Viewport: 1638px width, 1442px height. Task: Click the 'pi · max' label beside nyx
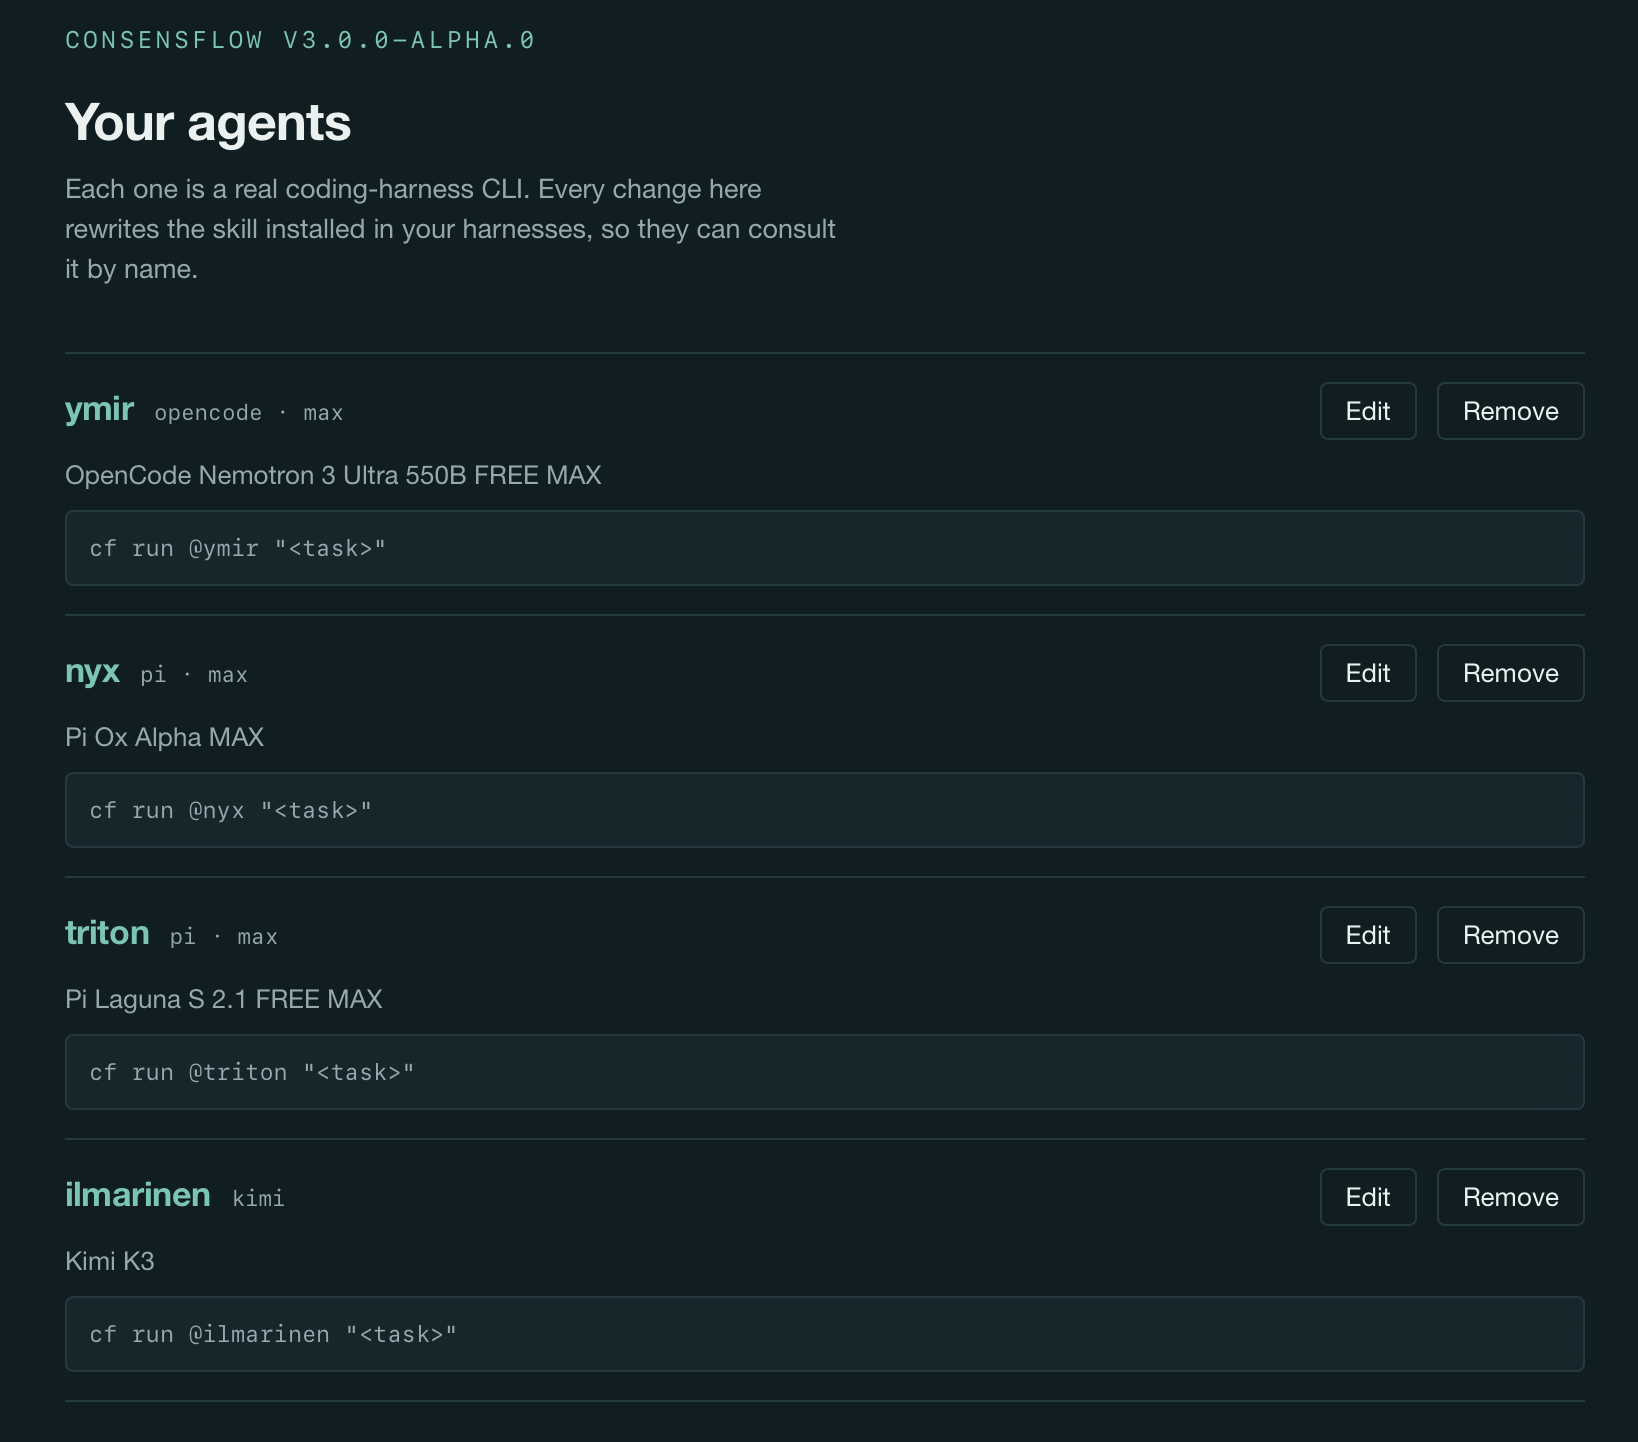[194, 675]
